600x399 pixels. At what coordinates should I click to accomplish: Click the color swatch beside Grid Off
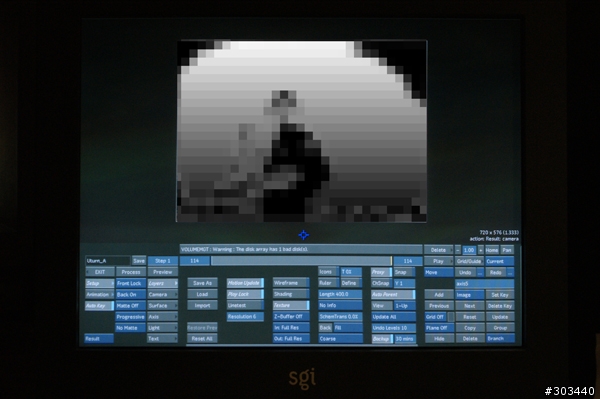pos(451,317)
